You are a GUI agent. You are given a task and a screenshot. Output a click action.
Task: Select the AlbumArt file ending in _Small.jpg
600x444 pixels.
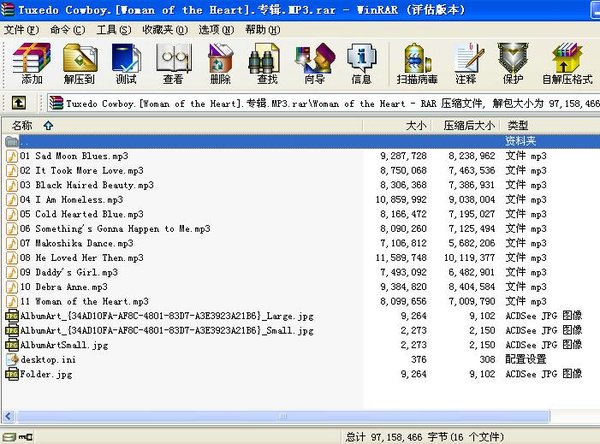(x=167, y=331)
